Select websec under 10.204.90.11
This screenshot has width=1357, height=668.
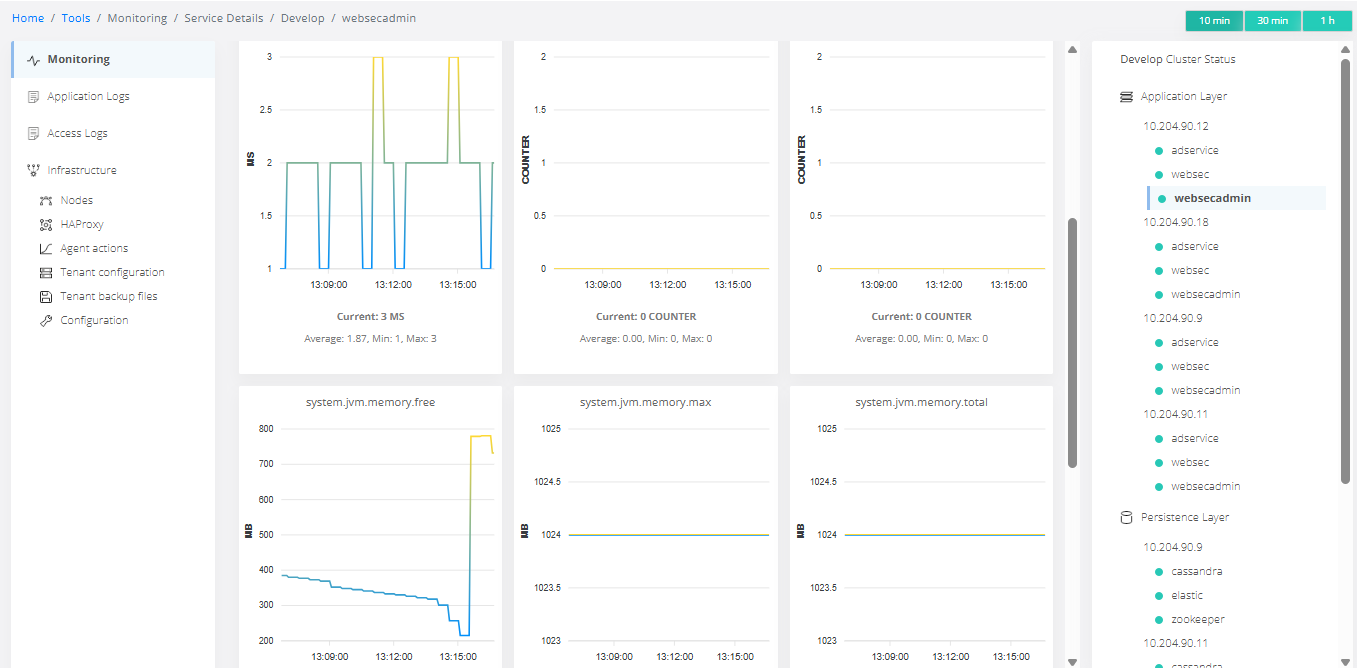[x=1190, y=463]
